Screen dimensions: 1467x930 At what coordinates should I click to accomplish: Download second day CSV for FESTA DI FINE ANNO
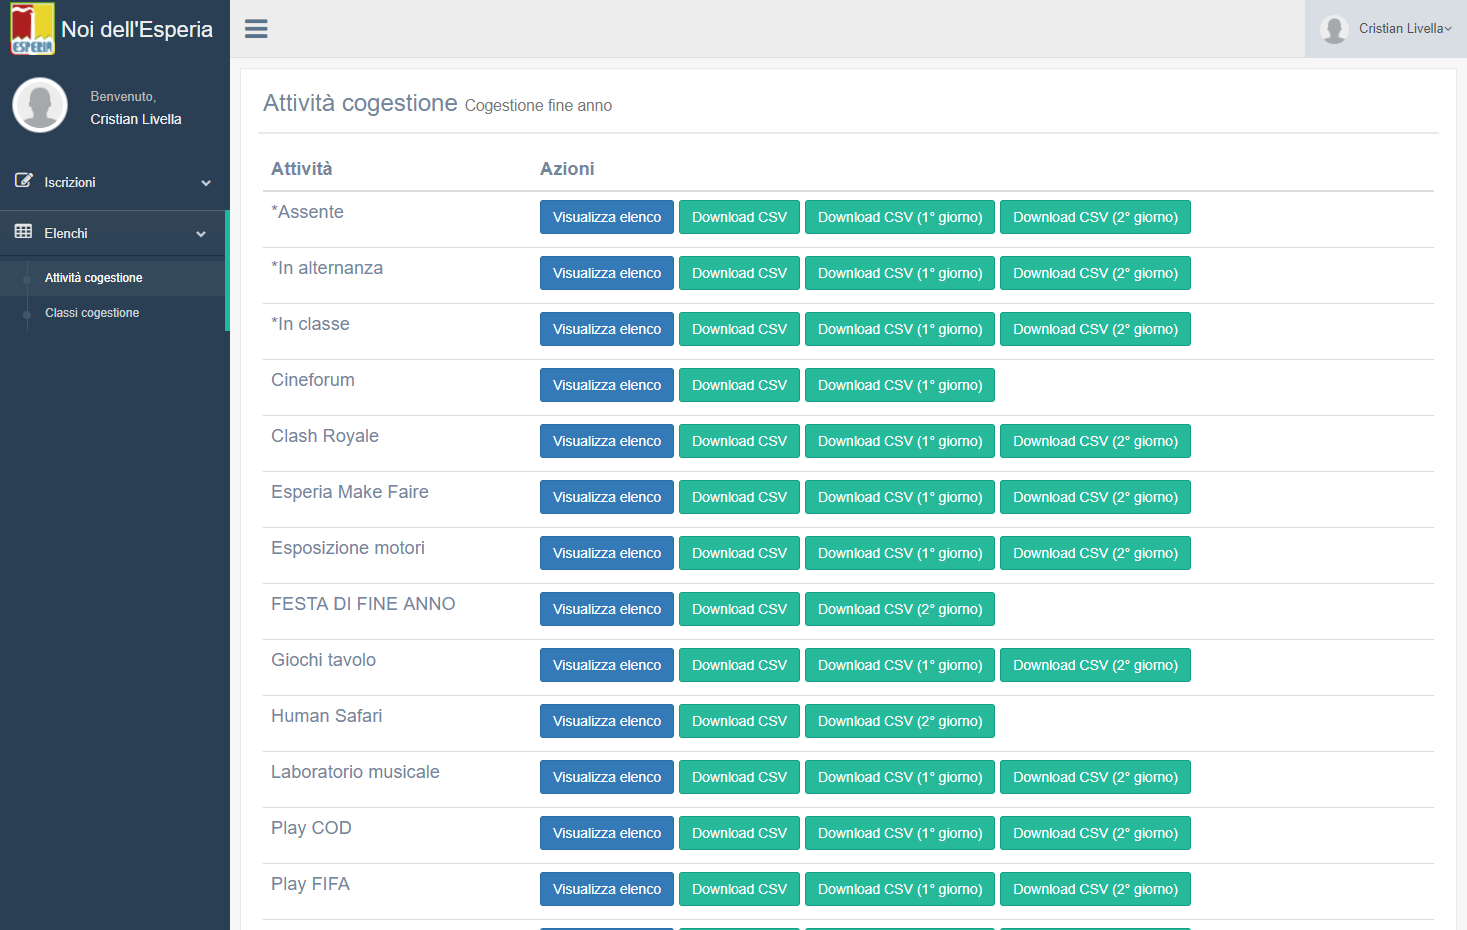tap(899, 609)
